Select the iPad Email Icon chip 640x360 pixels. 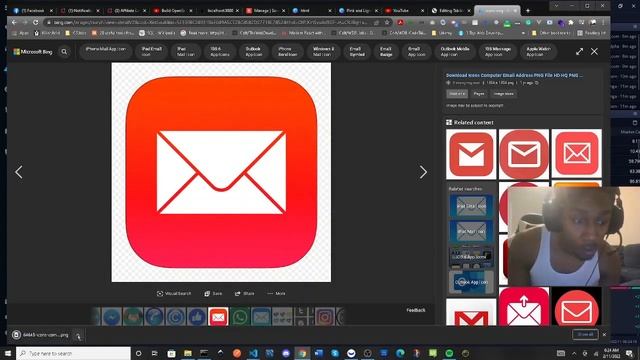pos(151,51)
